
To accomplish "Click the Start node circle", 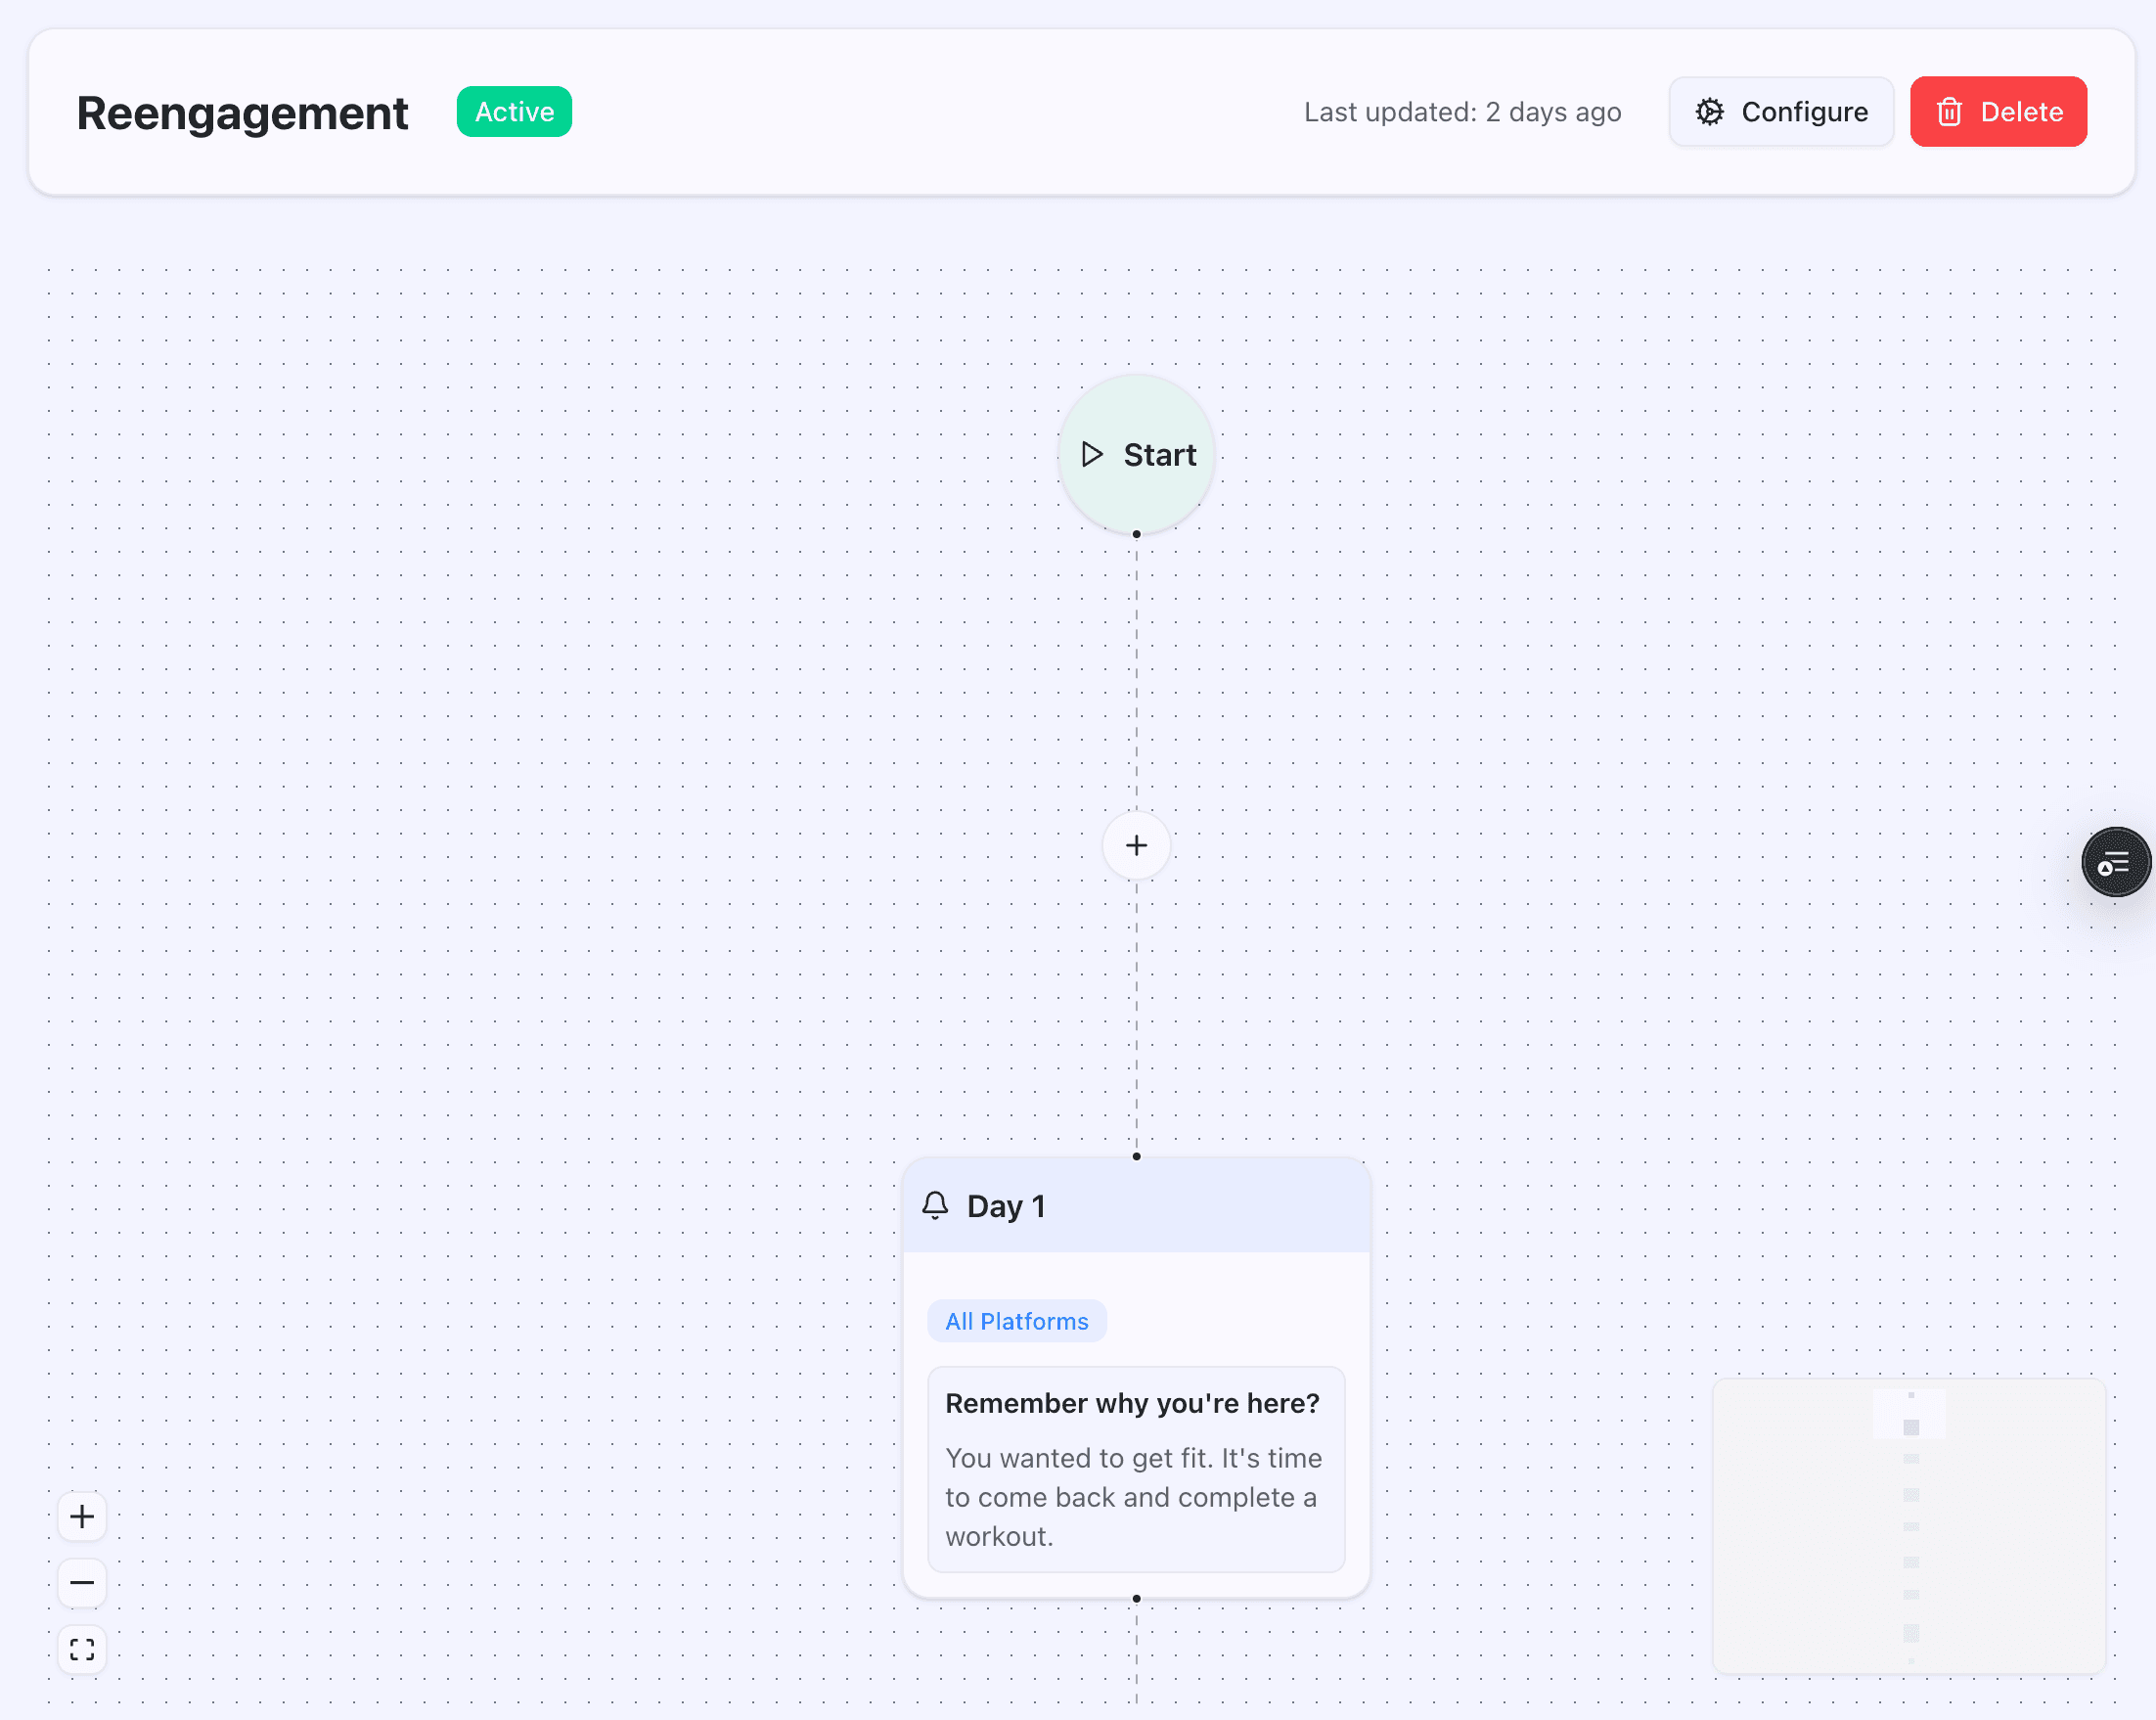I will [1136, 454].
